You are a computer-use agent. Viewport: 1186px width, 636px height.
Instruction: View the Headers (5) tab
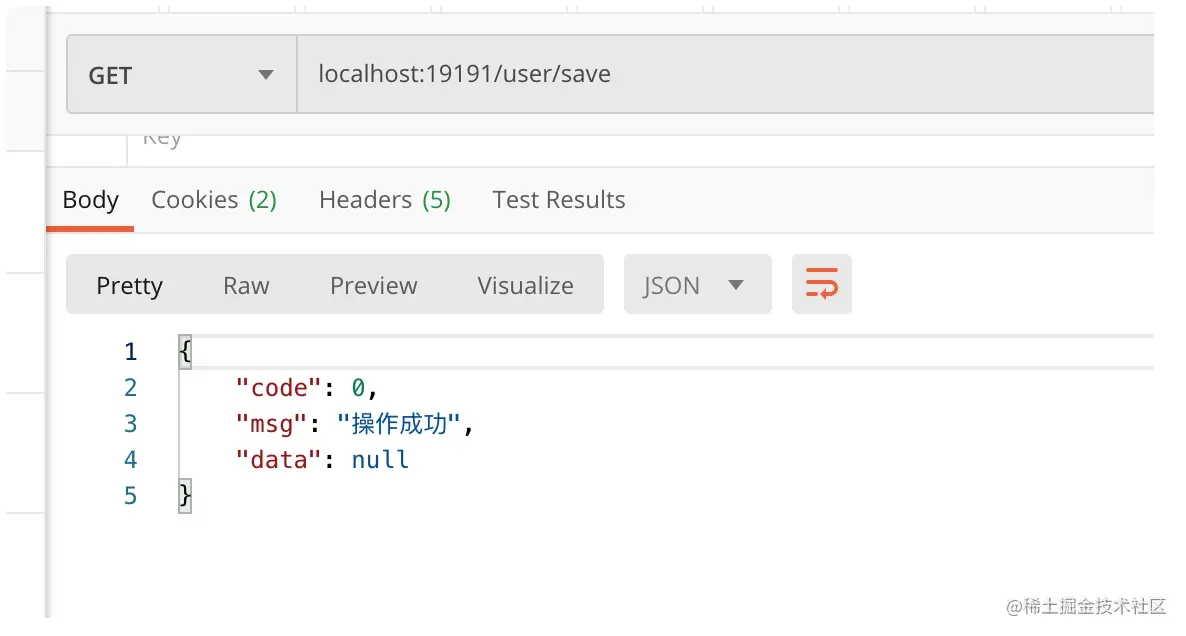click(385, 199)
